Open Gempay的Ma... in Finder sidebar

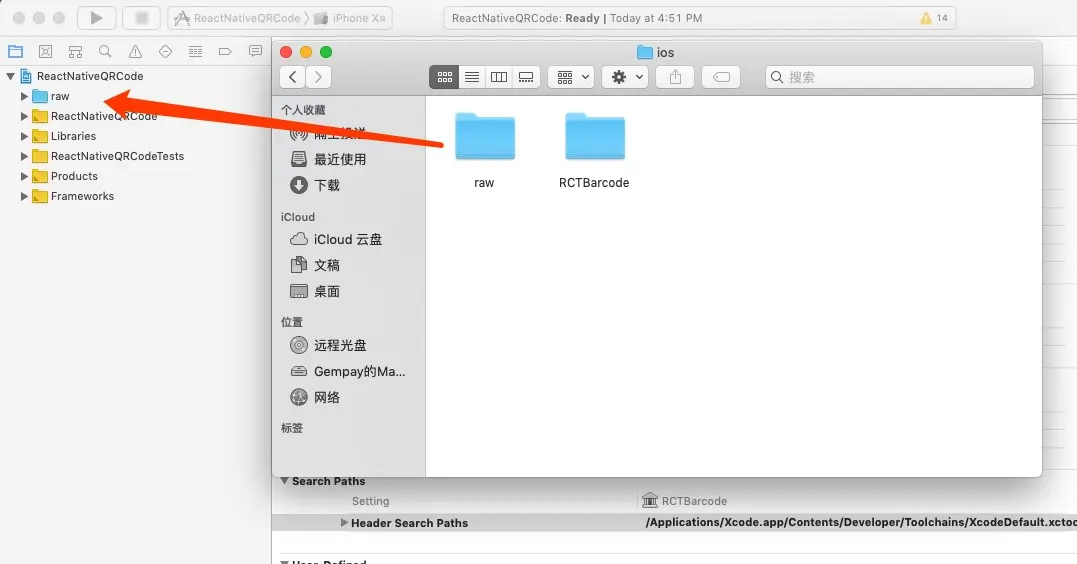[x=348, y=371]
